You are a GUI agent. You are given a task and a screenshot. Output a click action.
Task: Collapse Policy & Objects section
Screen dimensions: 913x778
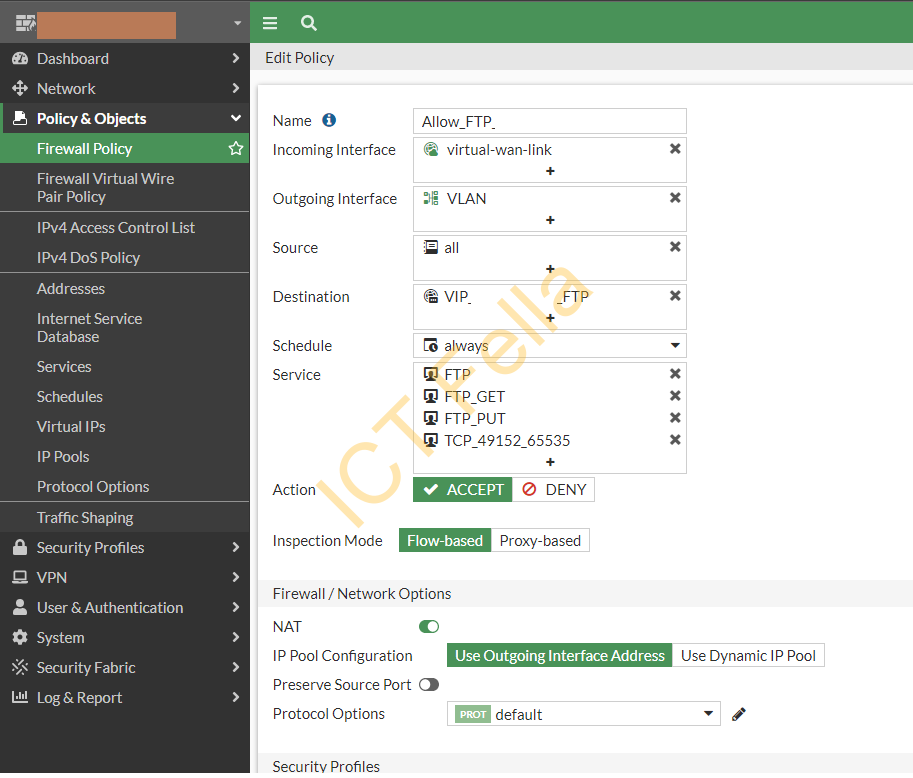(236, 118)
